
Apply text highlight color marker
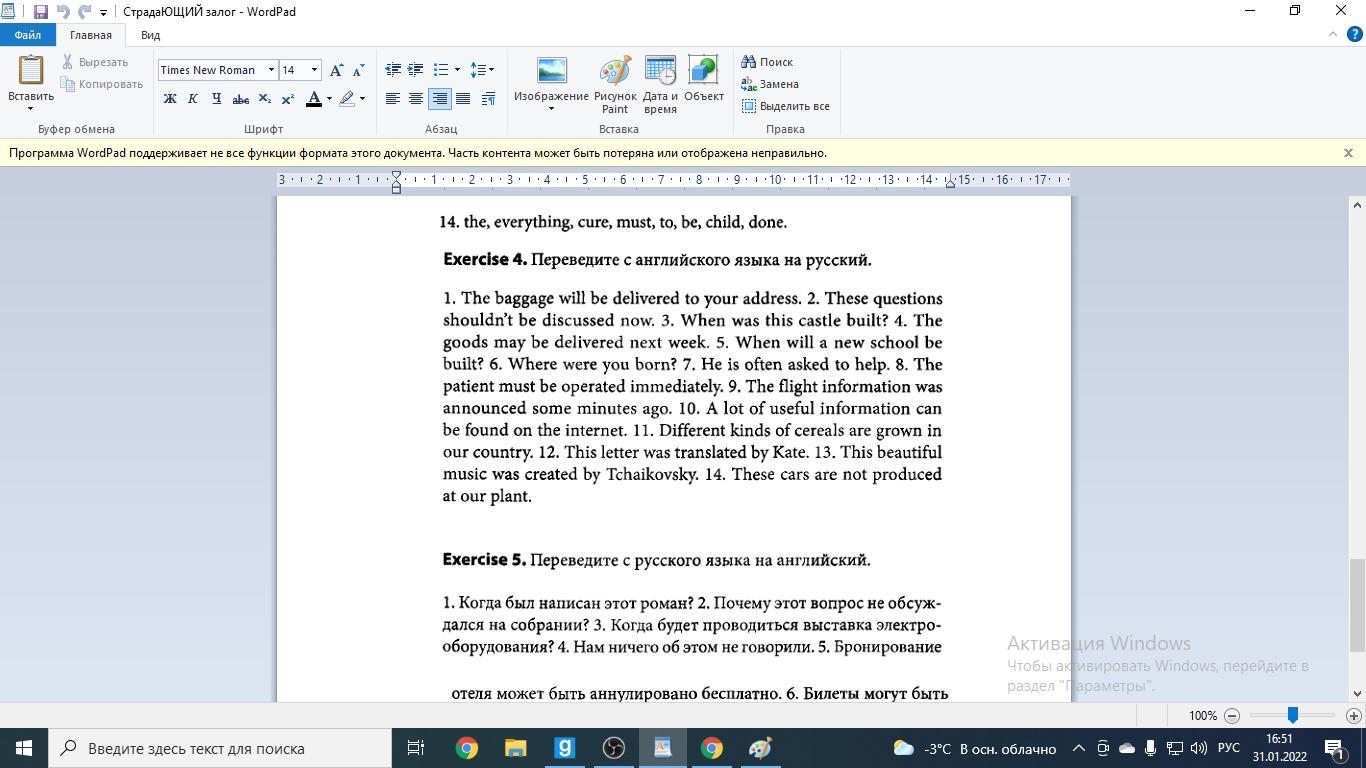click(x=347, y=99)
